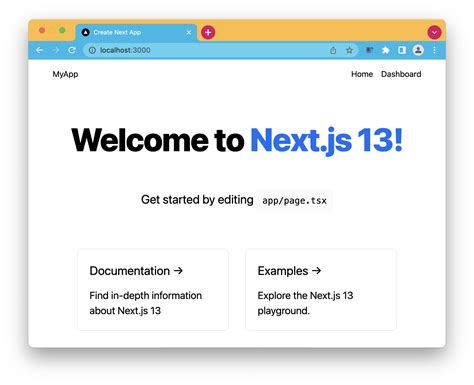Close the Create Next App tab
The width and height of the screenshot is (474, 385).
[x=189, y=32]
